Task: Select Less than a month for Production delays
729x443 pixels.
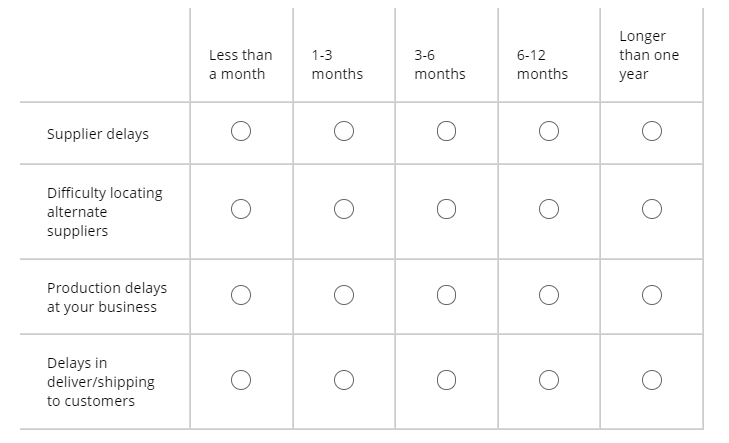Action: (x=241, y=295)
